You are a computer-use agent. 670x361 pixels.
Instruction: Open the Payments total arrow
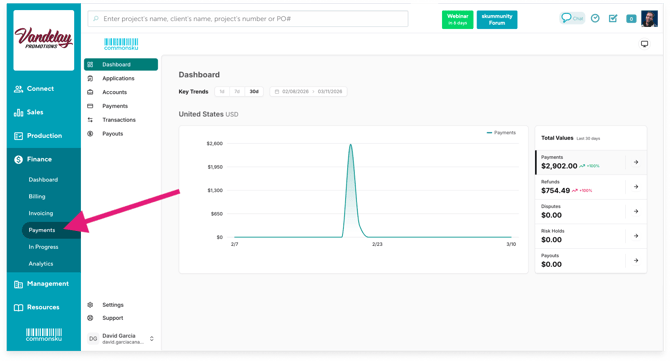coord(636,162)
